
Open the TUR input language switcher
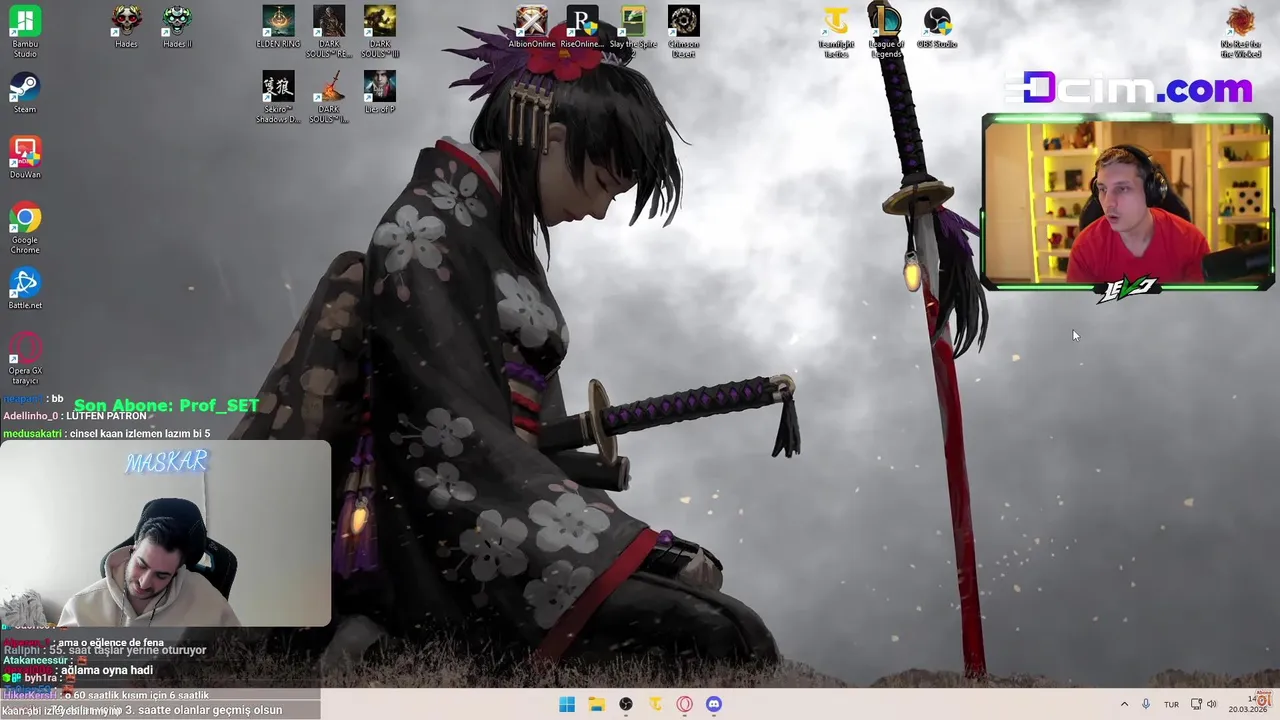[x=1171, y=705]
